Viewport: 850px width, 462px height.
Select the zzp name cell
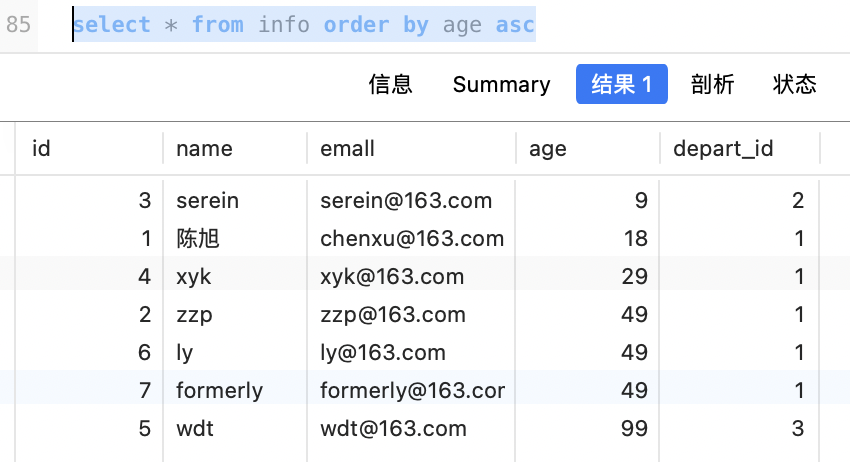[194, 314]
